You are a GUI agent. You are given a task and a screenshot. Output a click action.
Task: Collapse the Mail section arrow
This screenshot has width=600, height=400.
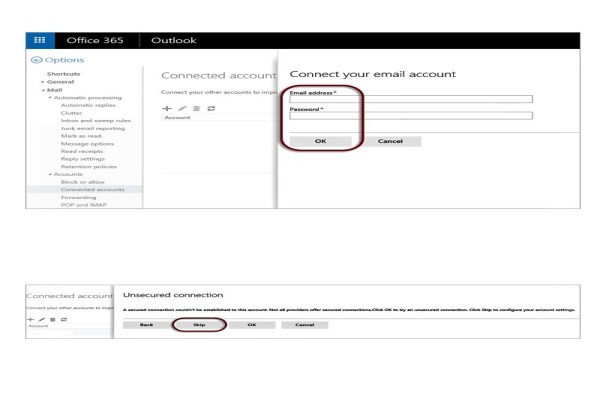coord(43,90)
